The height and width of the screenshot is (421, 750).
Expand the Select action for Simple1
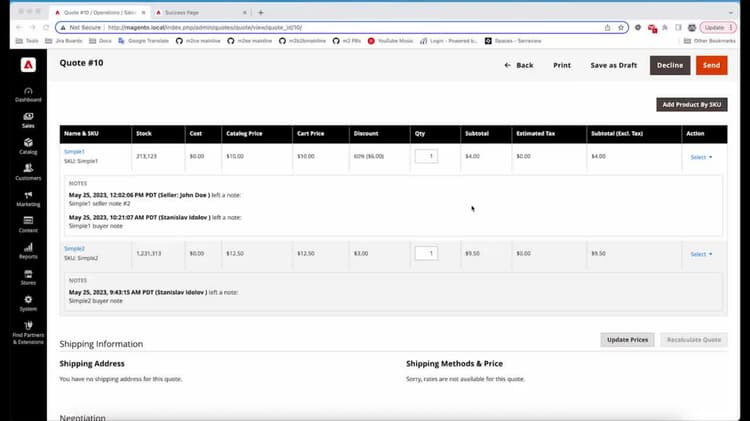(701, 157)
